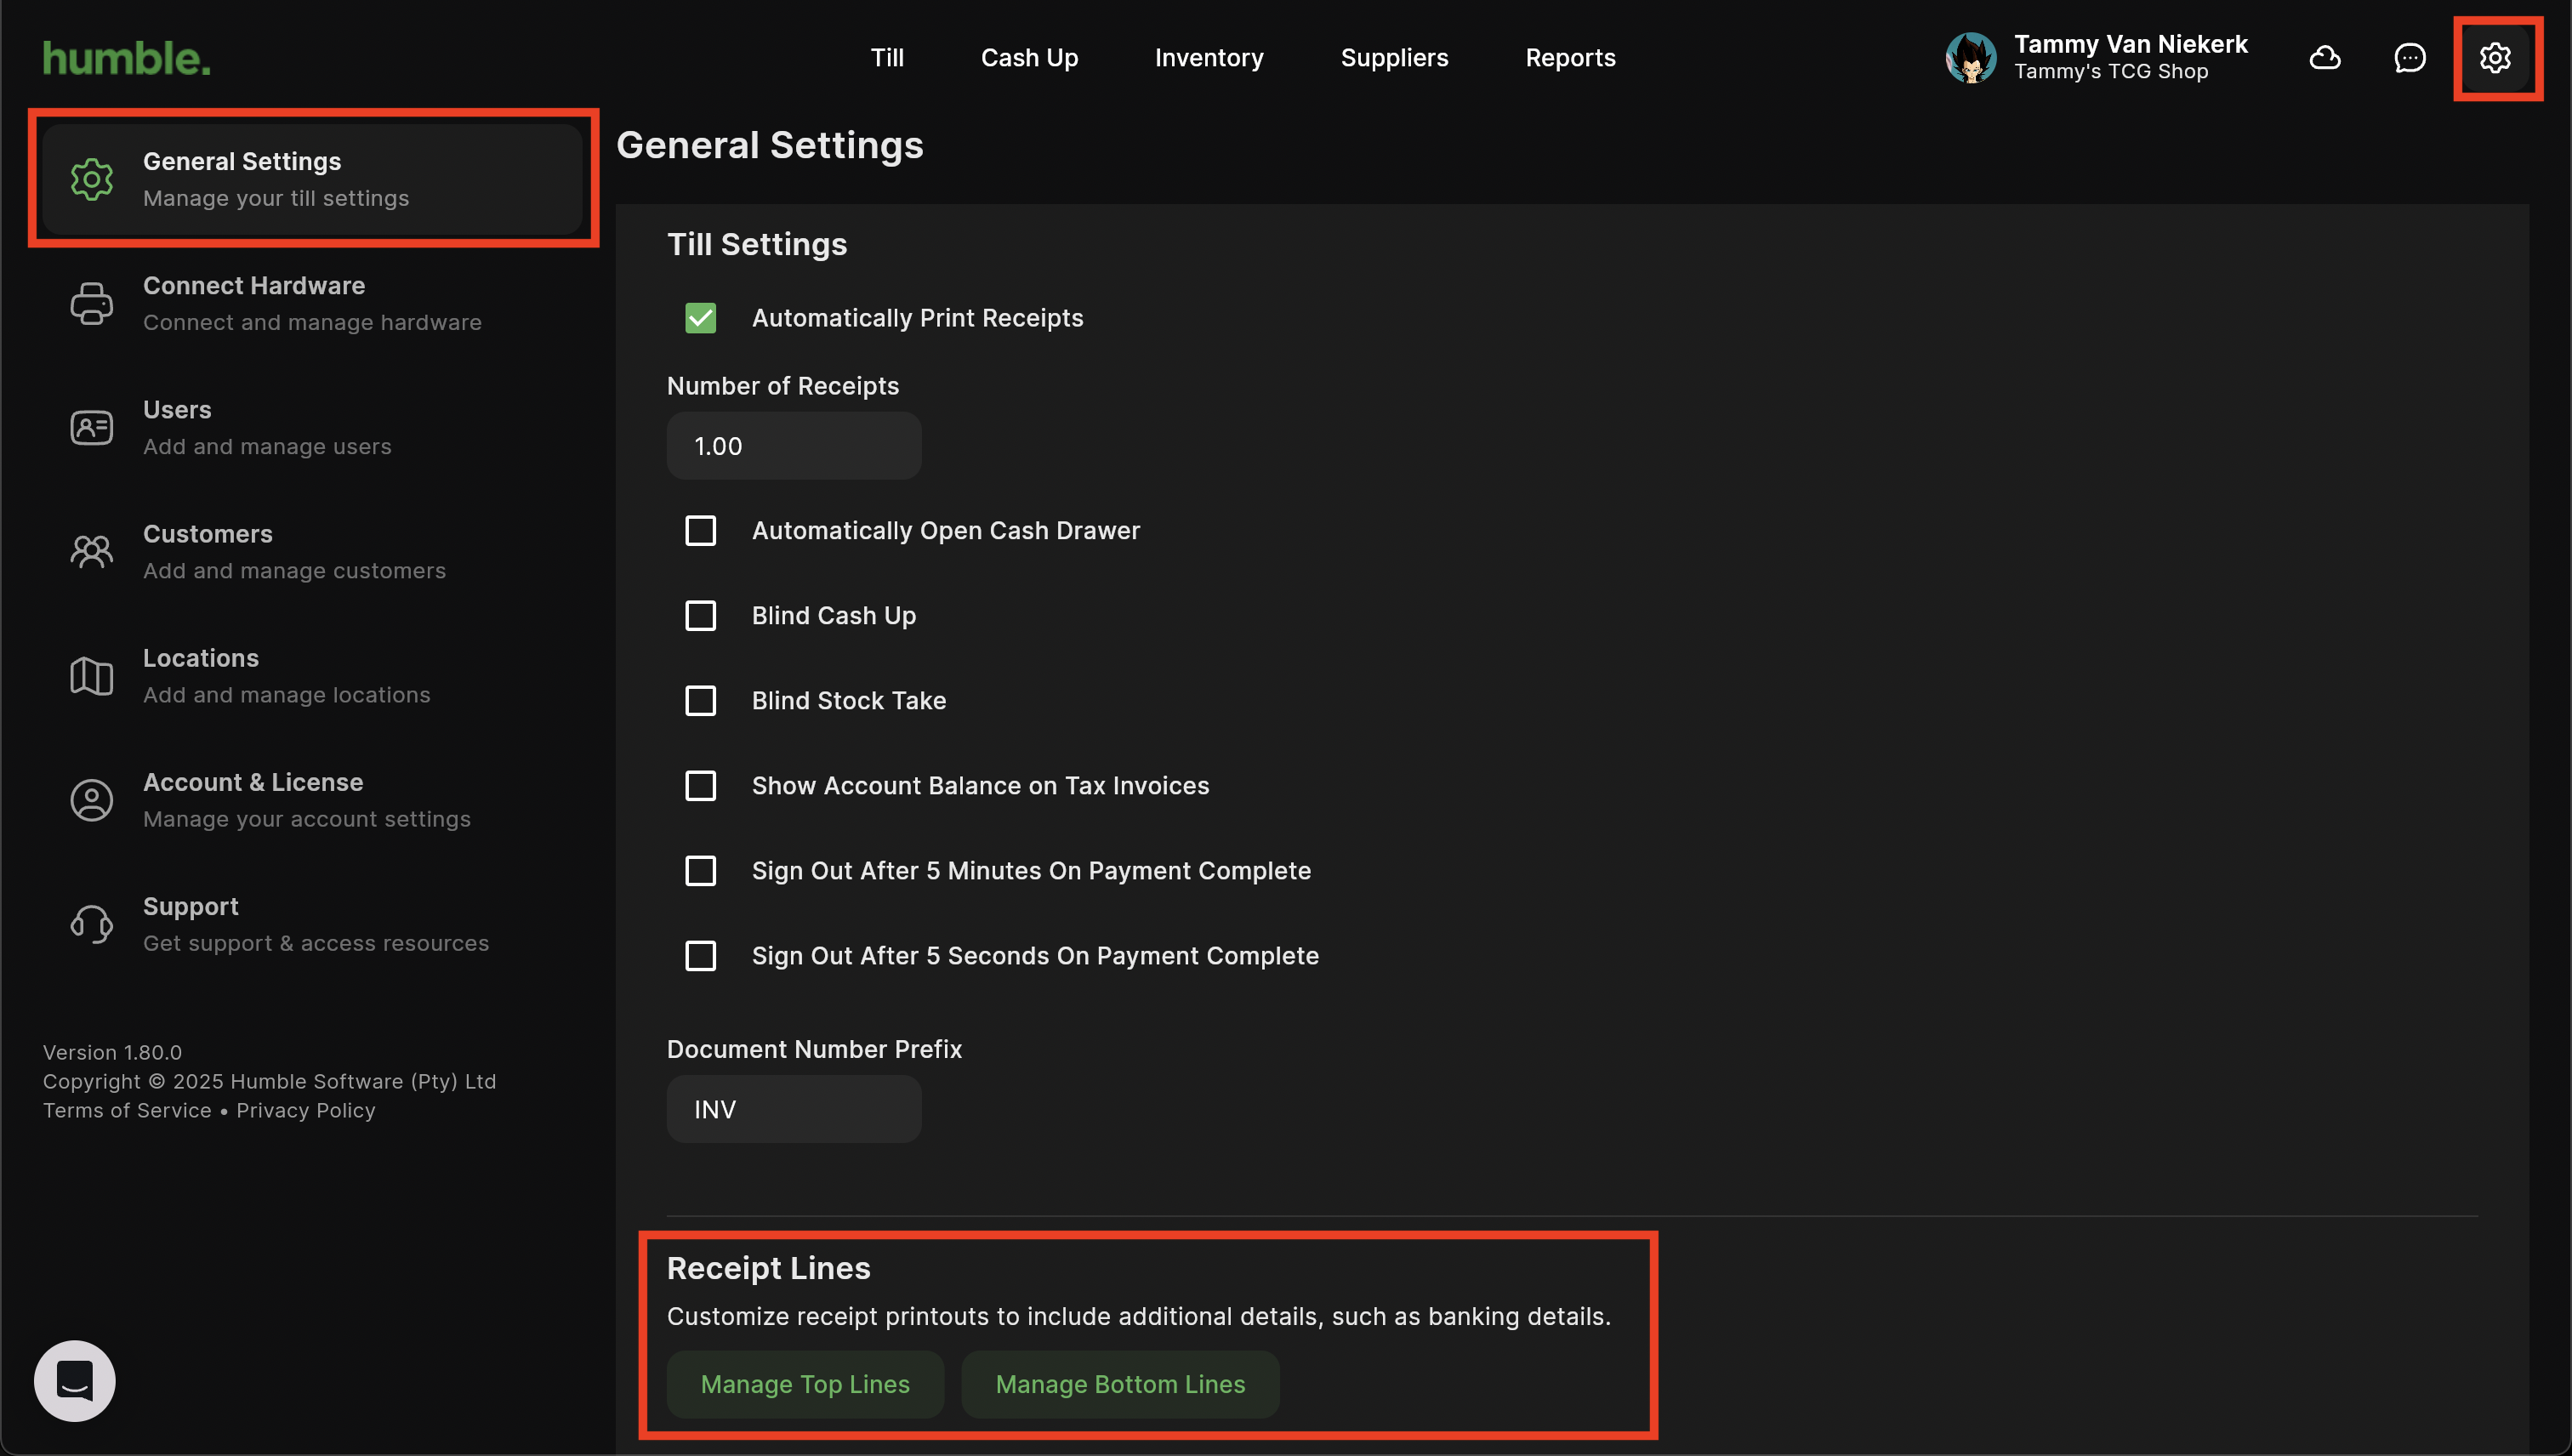Uncheck Automatically Print Receipts
The width and height of the screenshot is (2572, 1456).
[x=700, y=318]
